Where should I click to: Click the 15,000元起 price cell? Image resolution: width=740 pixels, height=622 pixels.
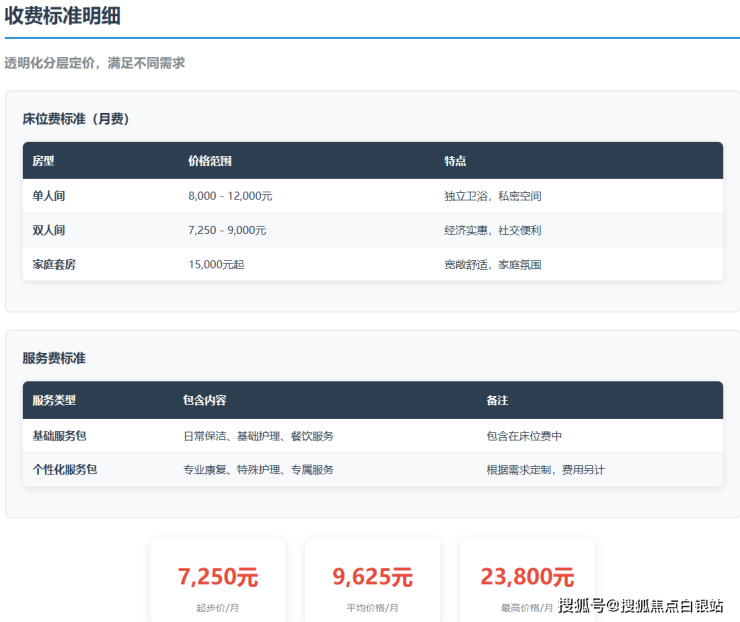(x=215, y=265)
